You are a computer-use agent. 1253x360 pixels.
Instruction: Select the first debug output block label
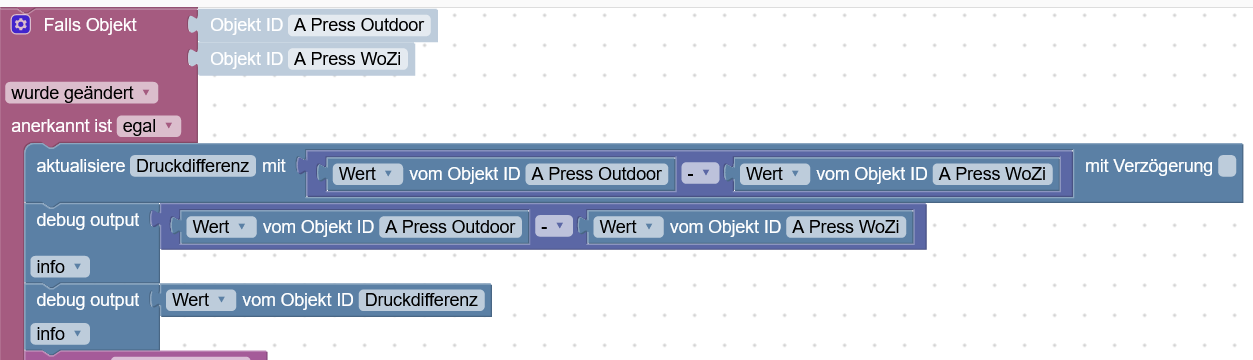88,220
